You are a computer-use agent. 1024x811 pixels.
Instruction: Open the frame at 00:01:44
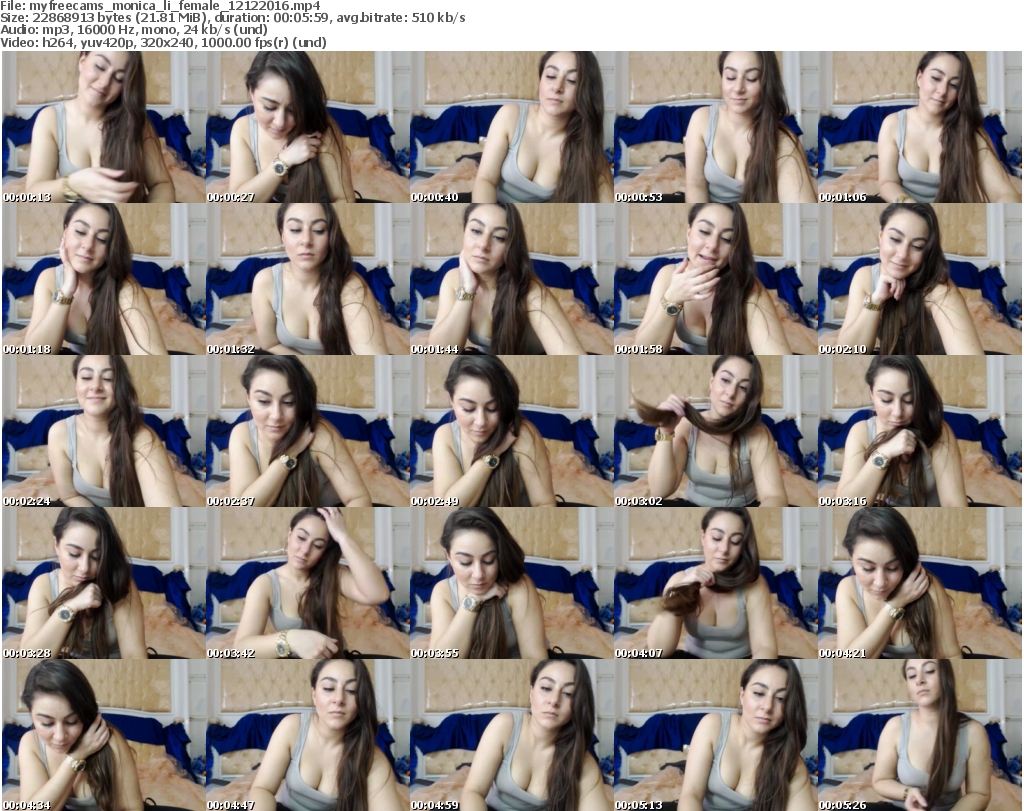[x=511, y=279]
